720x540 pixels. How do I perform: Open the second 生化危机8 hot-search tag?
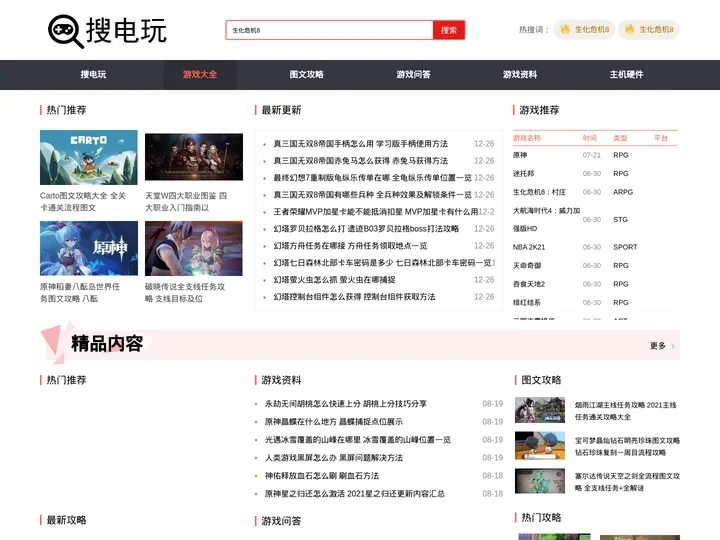648,29
